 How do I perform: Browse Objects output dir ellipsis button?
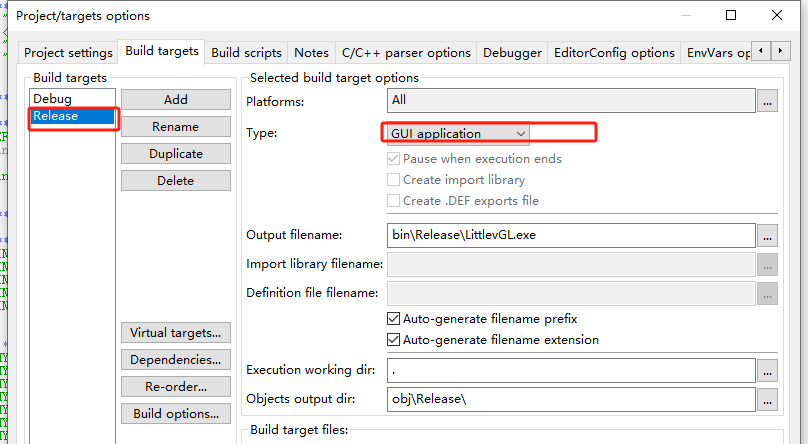pos(767,400)
